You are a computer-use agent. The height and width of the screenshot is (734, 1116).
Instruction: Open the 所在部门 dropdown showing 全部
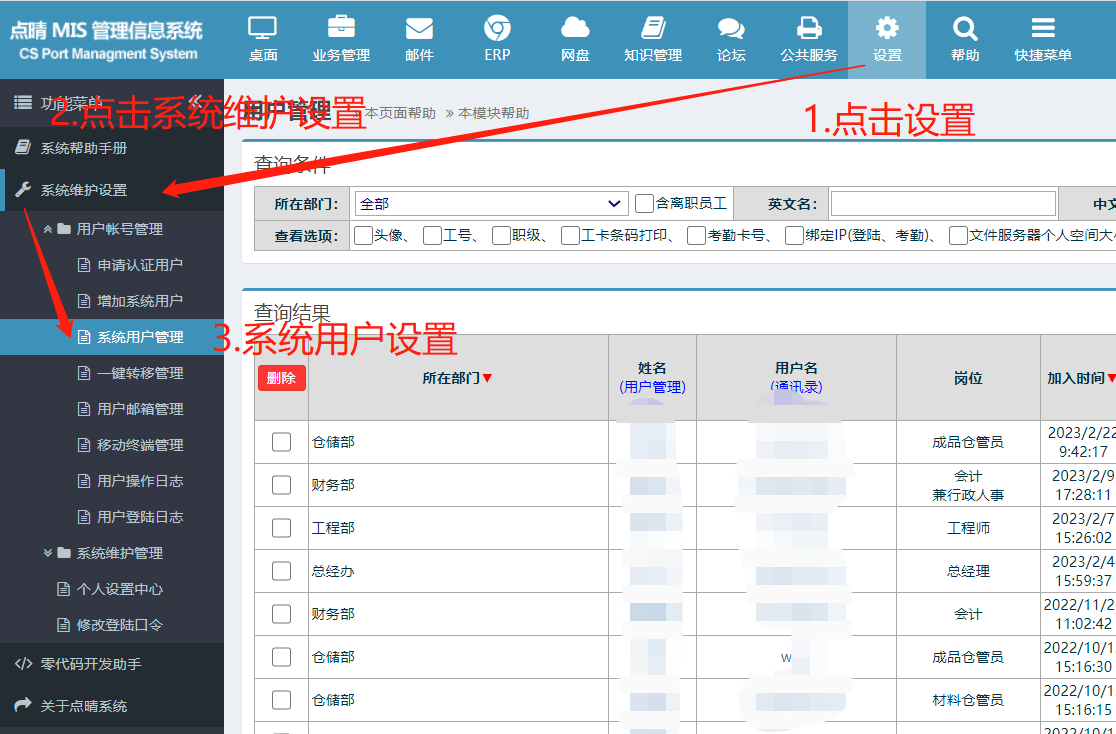(x=491, y=204)
